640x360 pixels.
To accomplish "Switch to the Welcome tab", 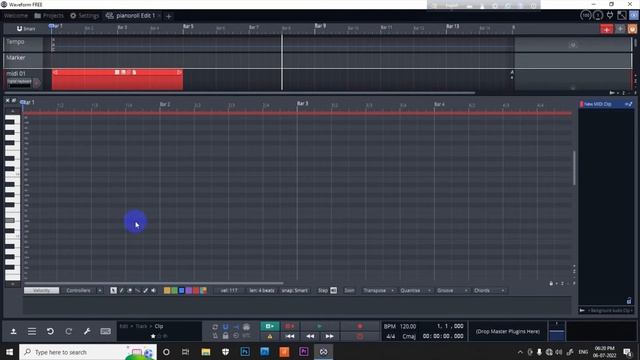I will 16,16.
